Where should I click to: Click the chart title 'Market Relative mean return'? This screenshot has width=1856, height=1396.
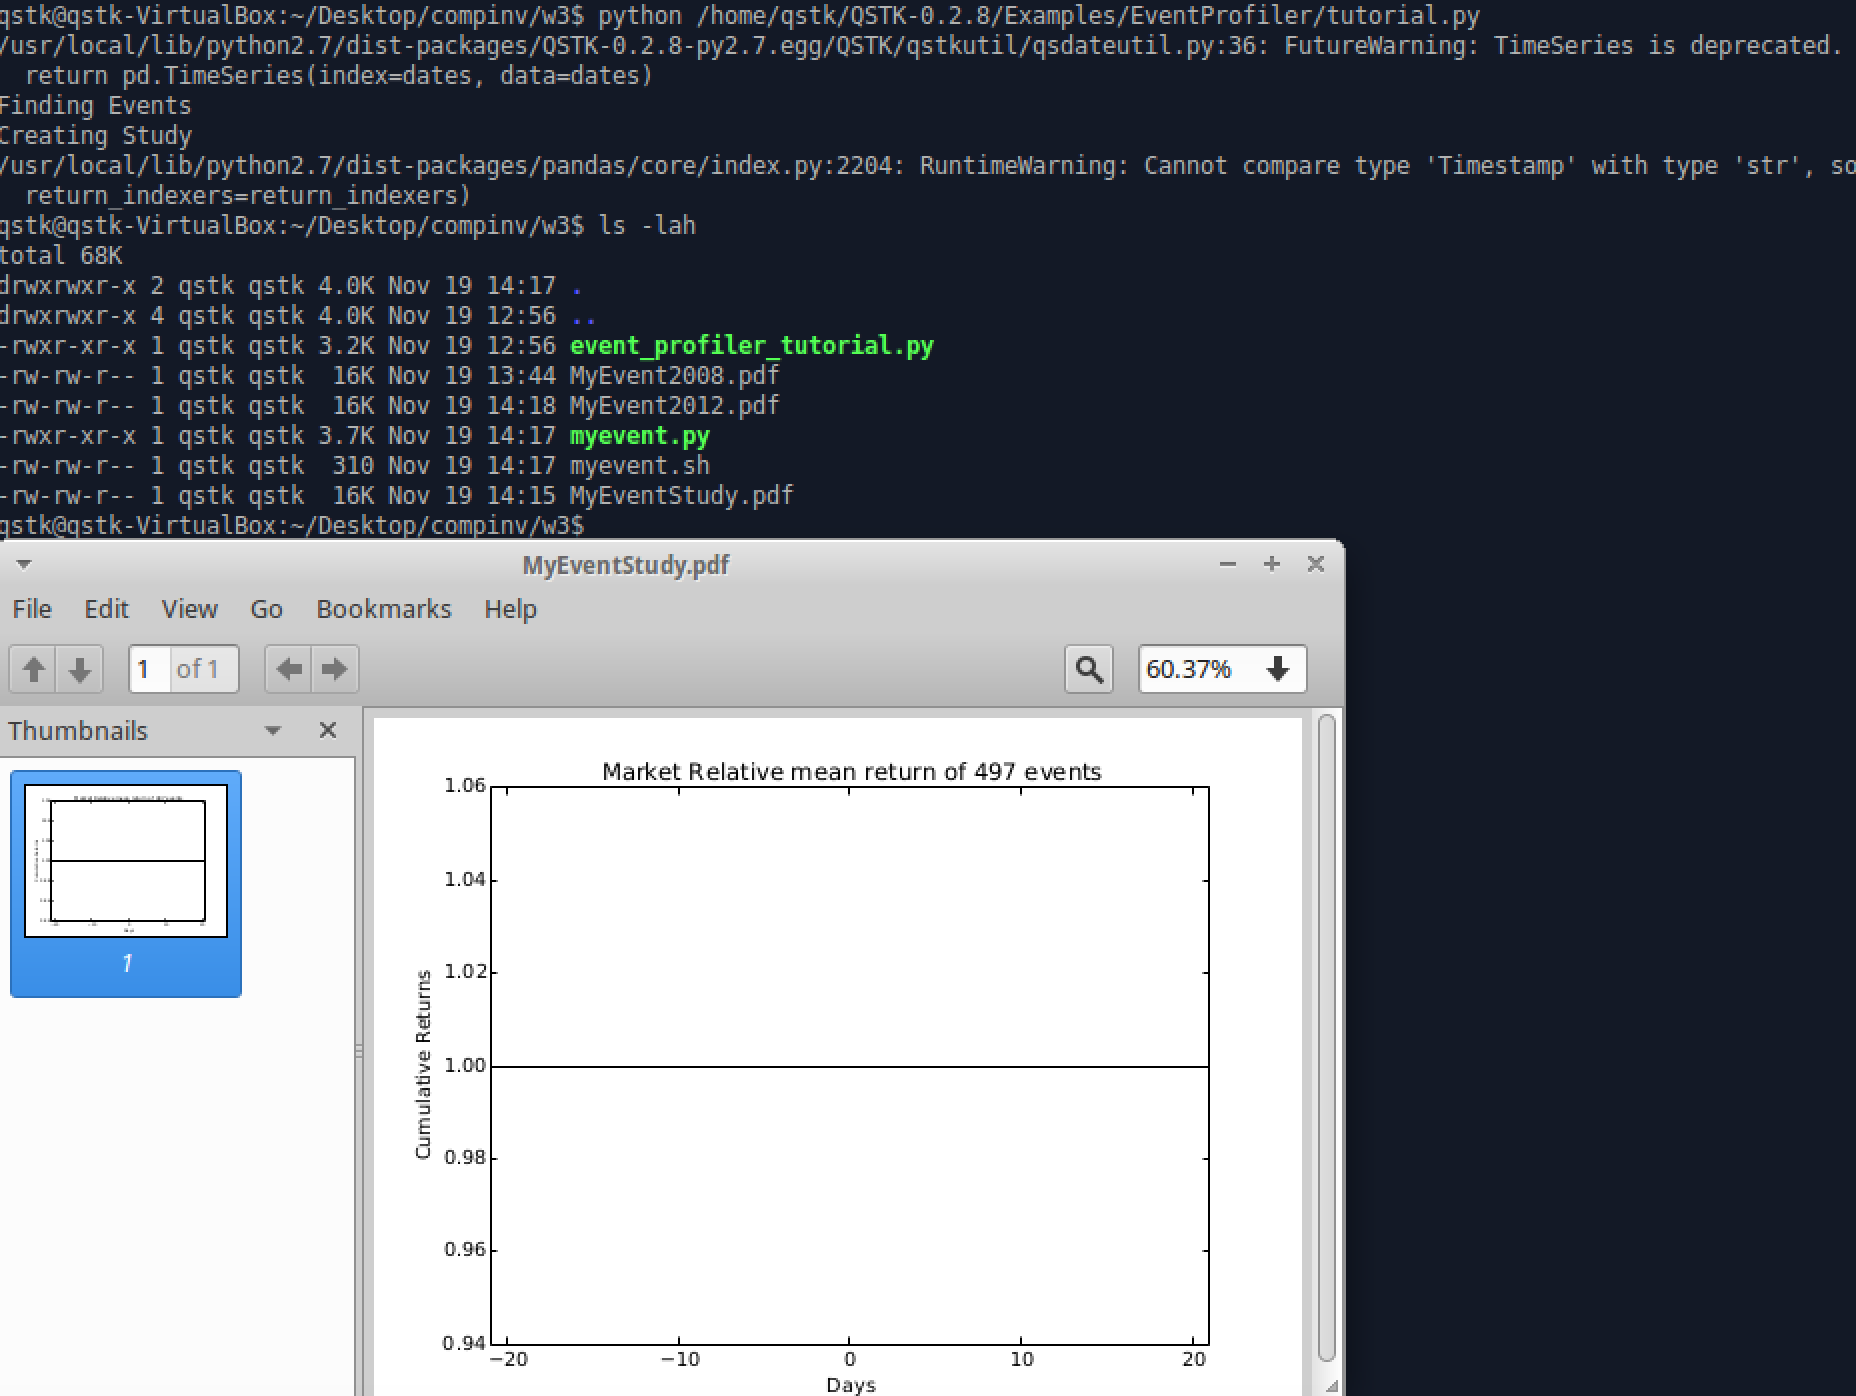click(x=852, y=772)
